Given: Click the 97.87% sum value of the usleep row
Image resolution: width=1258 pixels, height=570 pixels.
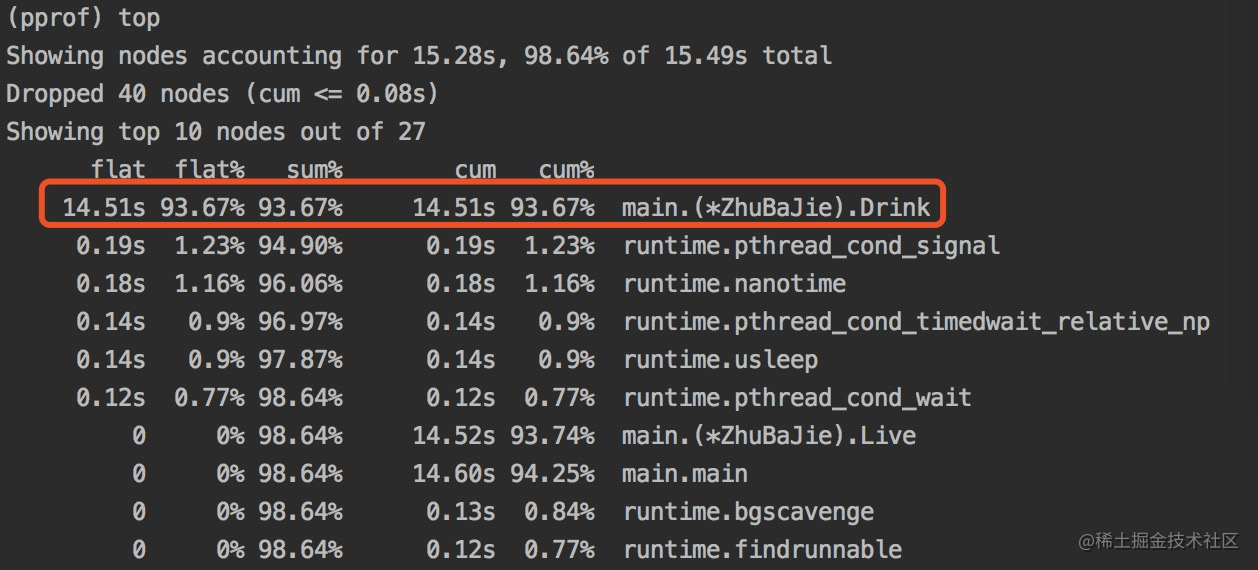Looking at the screenshot, I should pos(300,360).
